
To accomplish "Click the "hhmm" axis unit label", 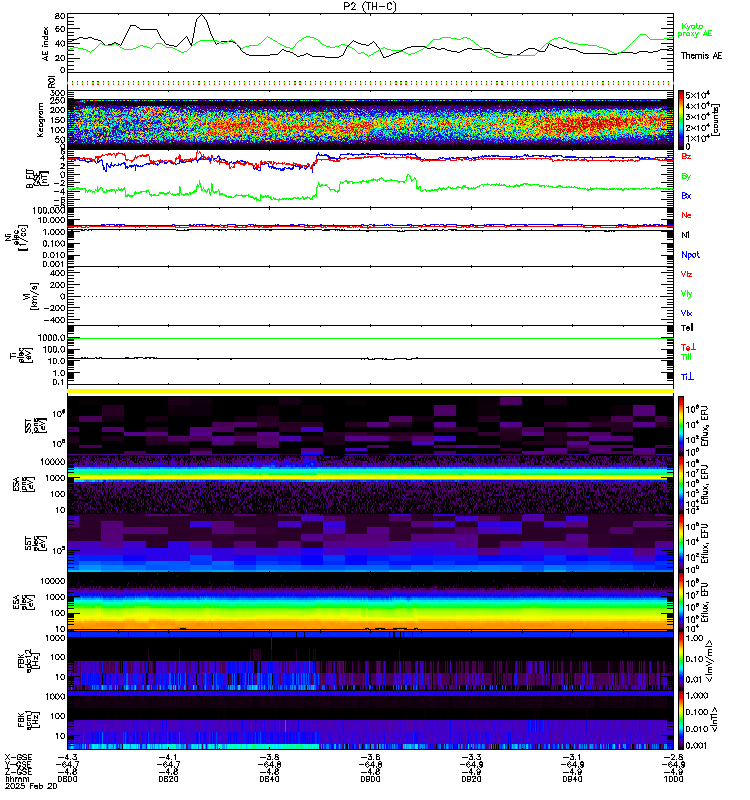I will pyautogui.click(x=15, y=779).
